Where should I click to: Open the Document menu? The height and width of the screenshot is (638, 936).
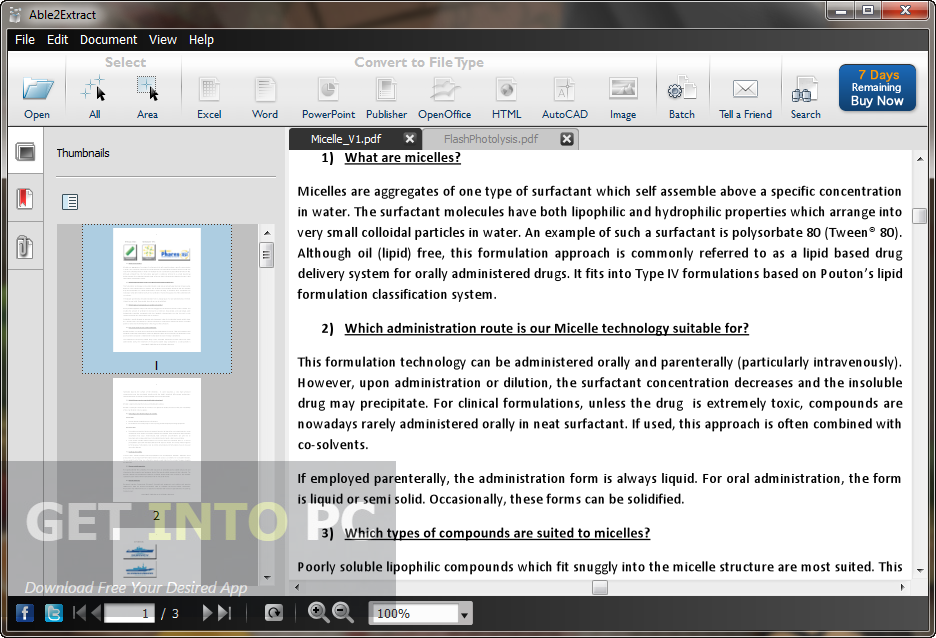click(x=109, y=39)
